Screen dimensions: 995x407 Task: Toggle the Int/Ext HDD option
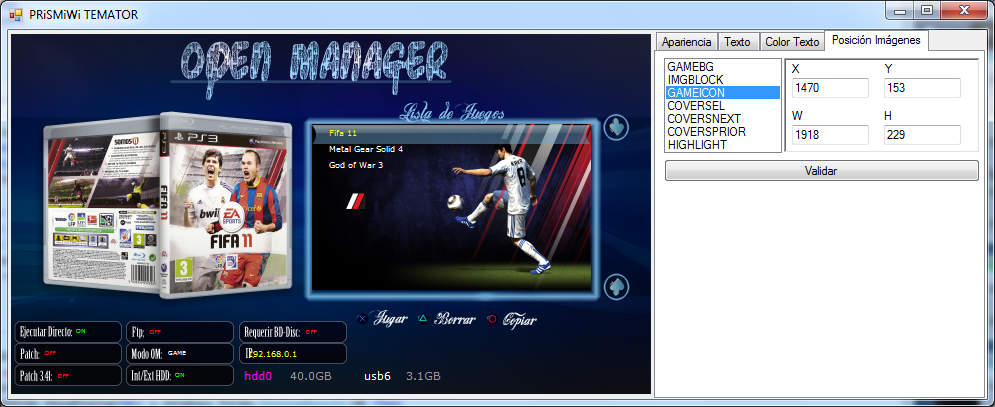pyautogui.click(x=180, y=375)
